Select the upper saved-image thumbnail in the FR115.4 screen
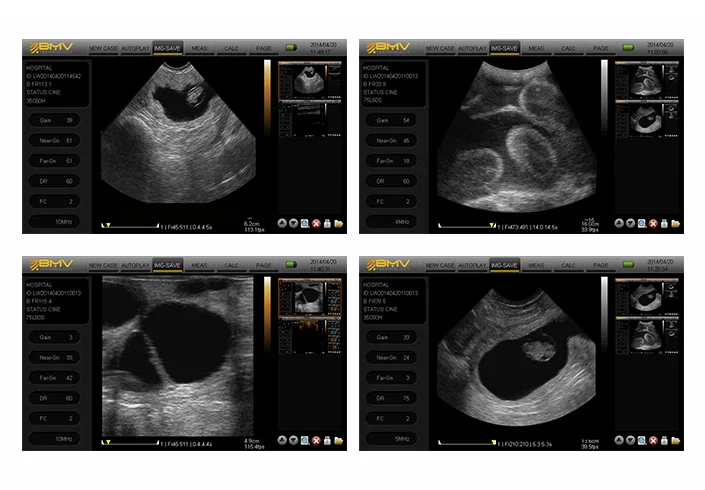Image resolution: width=705 pixels, height=490 pixels. coord(310,297)
